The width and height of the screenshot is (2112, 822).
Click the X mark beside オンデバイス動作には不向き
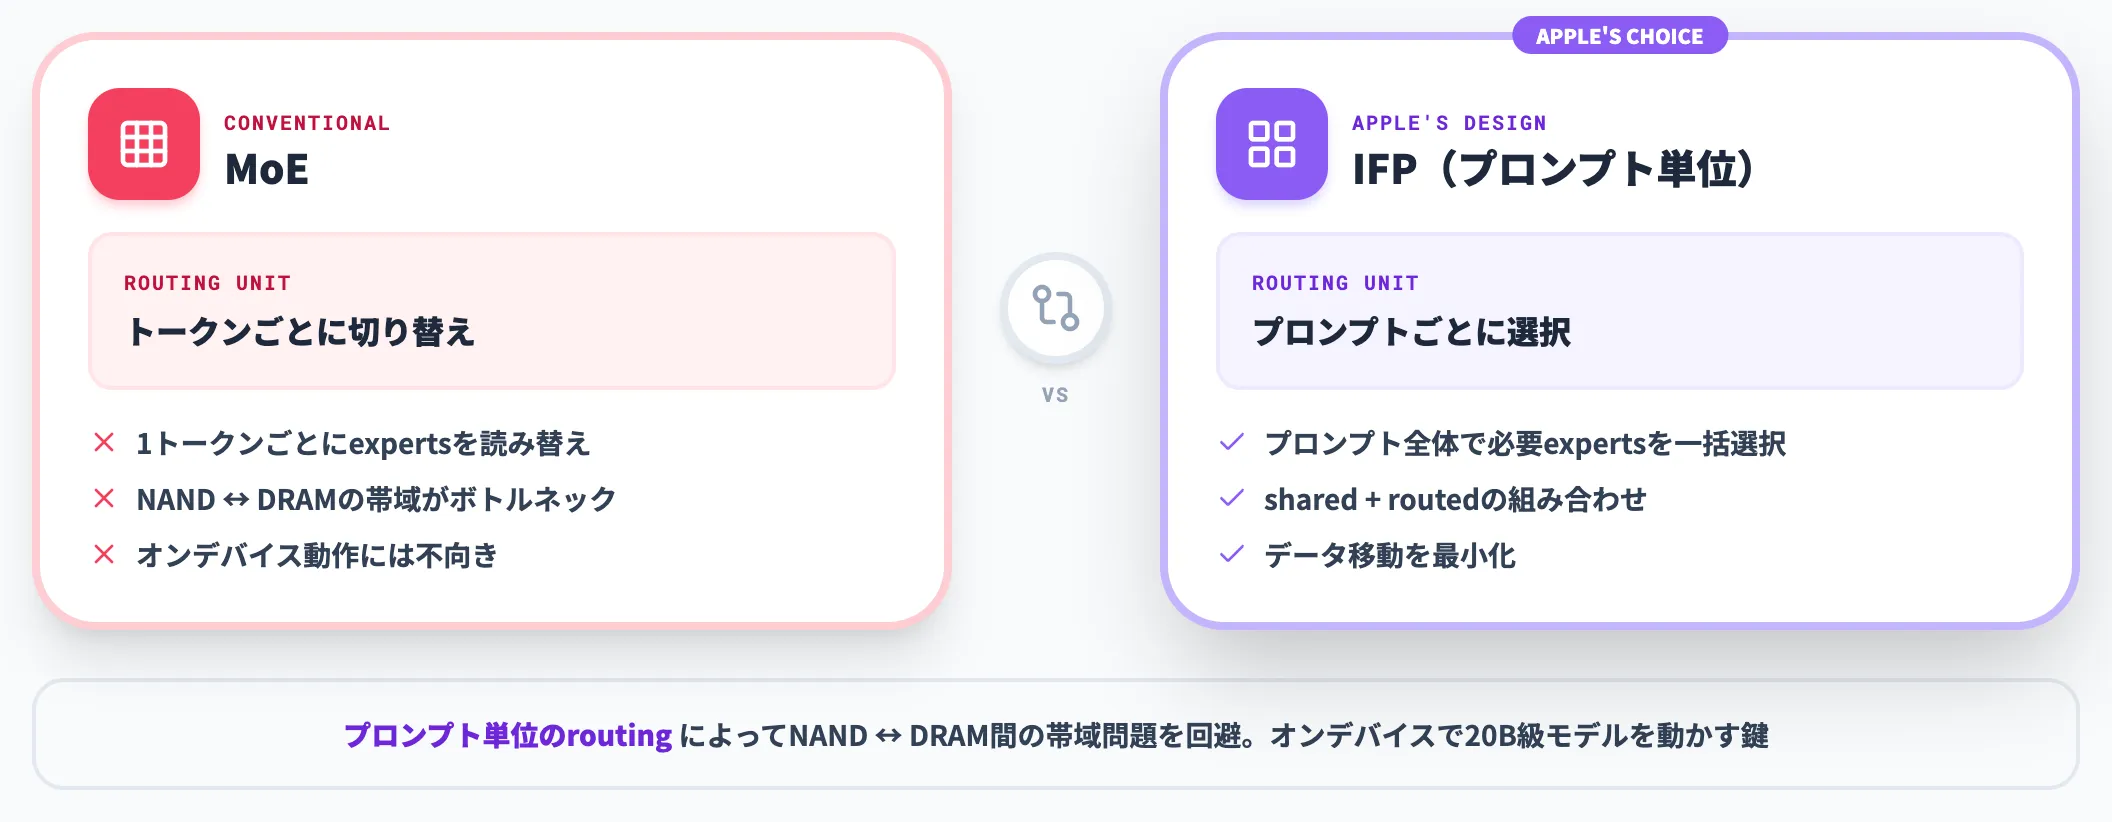[104, 554]
